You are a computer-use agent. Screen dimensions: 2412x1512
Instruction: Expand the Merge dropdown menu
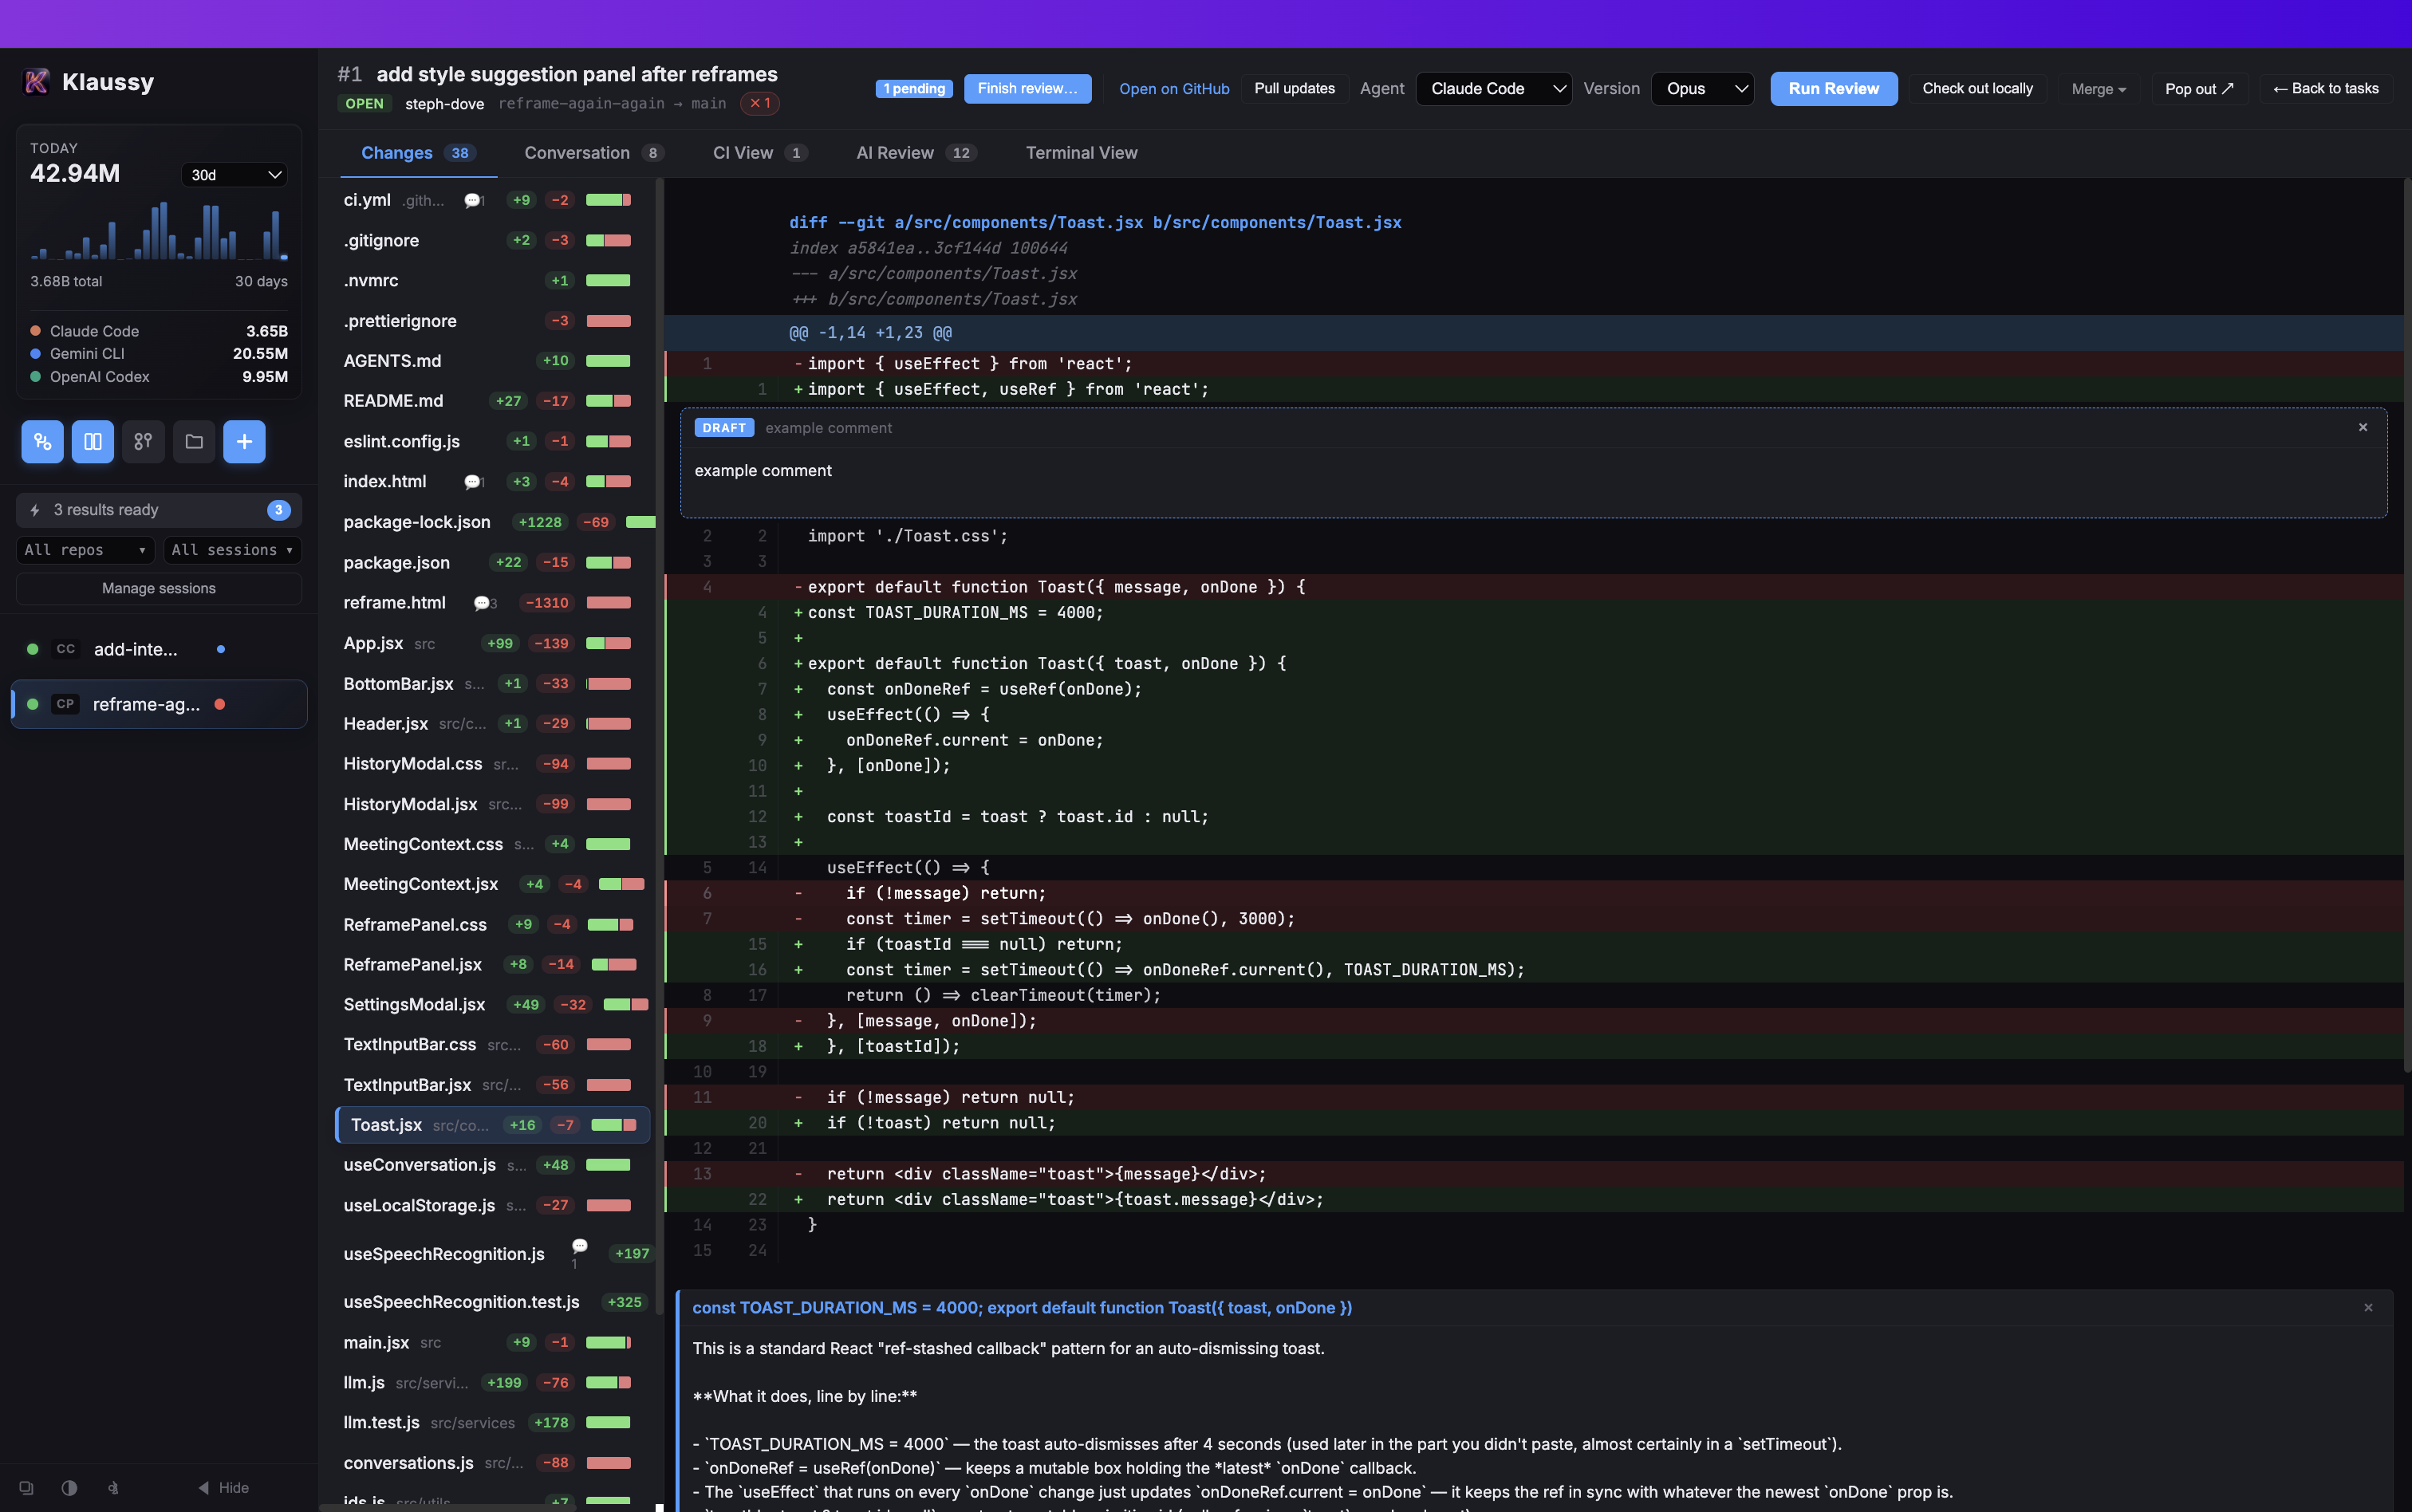tap(2098, 88)
